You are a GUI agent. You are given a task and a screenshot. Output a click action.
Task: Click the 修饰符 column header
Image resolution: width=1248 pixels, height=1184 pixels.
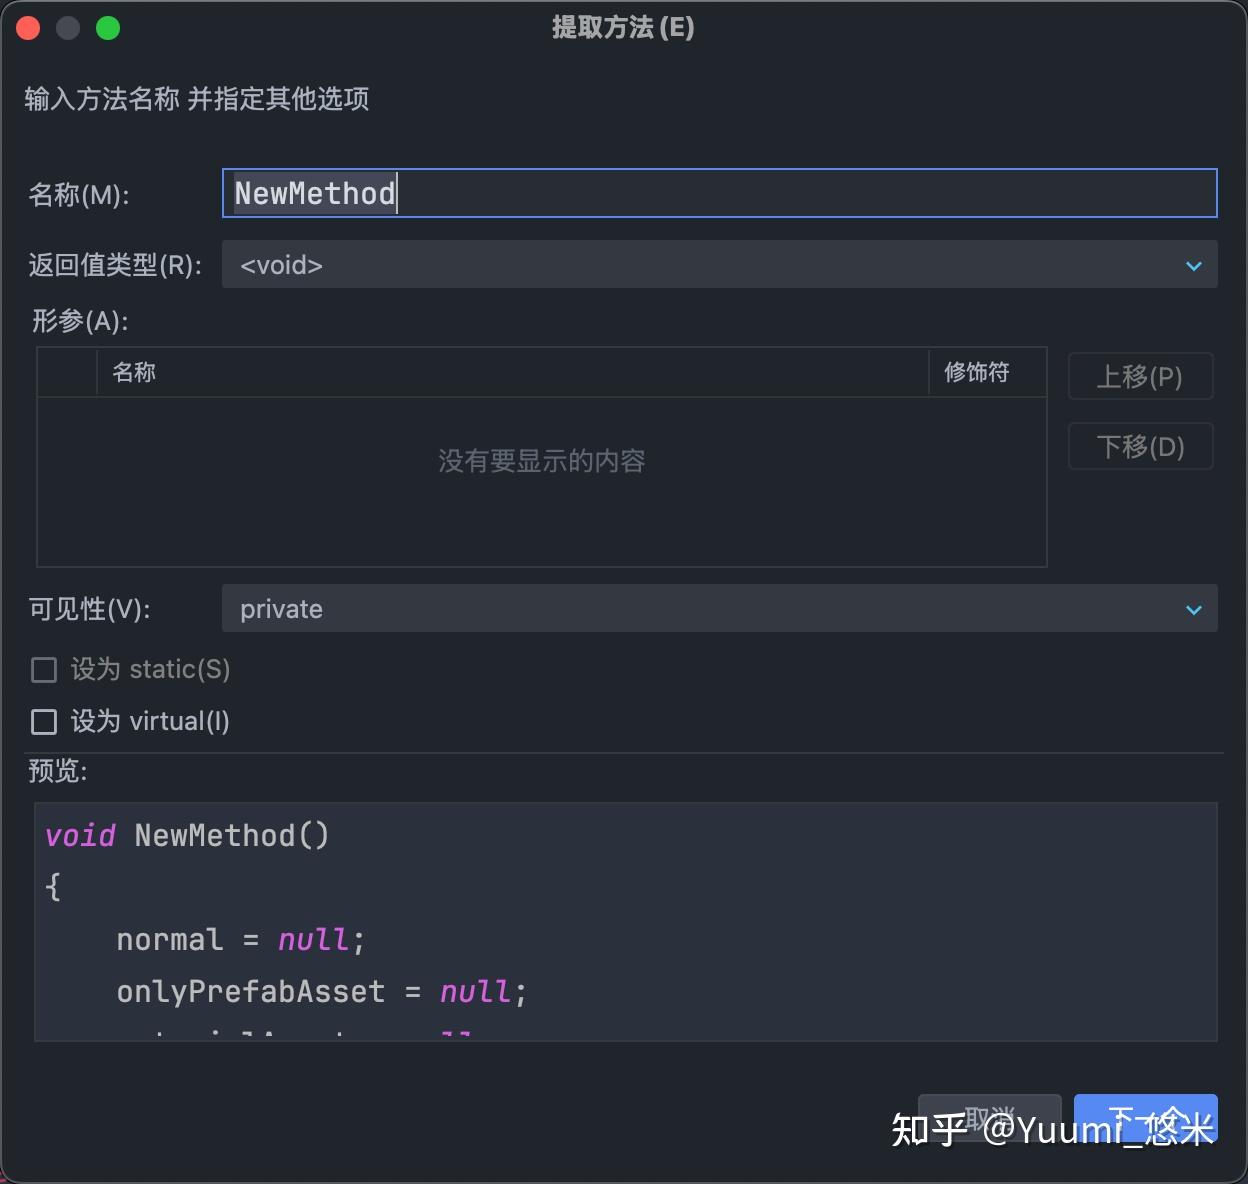(x=975, y=372)
